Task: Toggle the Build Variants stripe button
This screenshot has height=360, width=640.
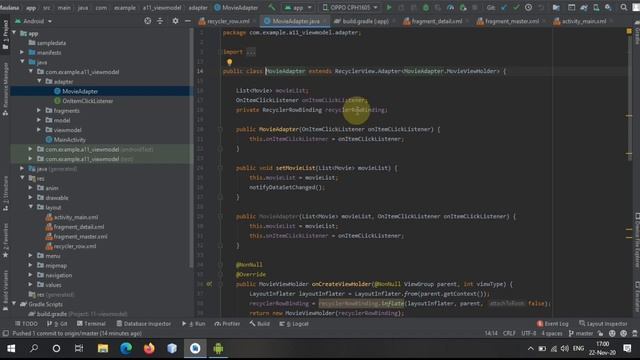Action: click(5, 291)
